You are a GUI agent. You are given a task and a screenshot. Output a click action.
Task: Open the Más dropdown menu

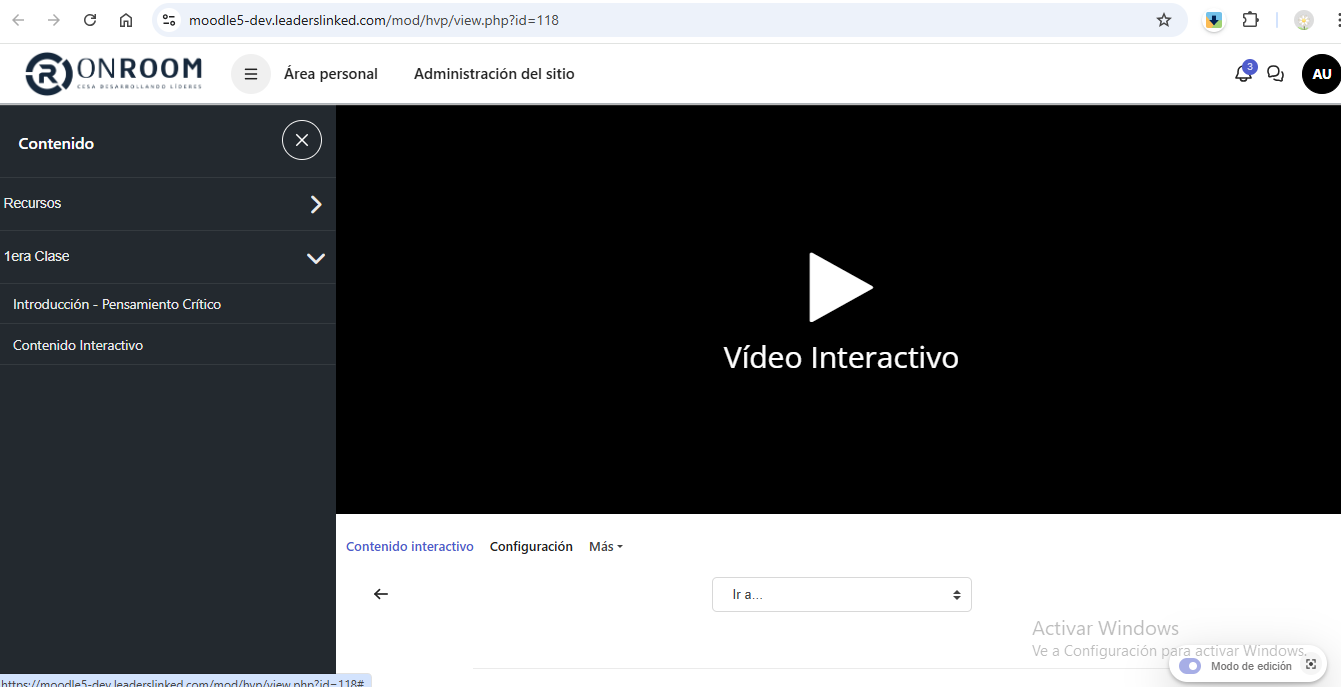[x=605, y=547]
